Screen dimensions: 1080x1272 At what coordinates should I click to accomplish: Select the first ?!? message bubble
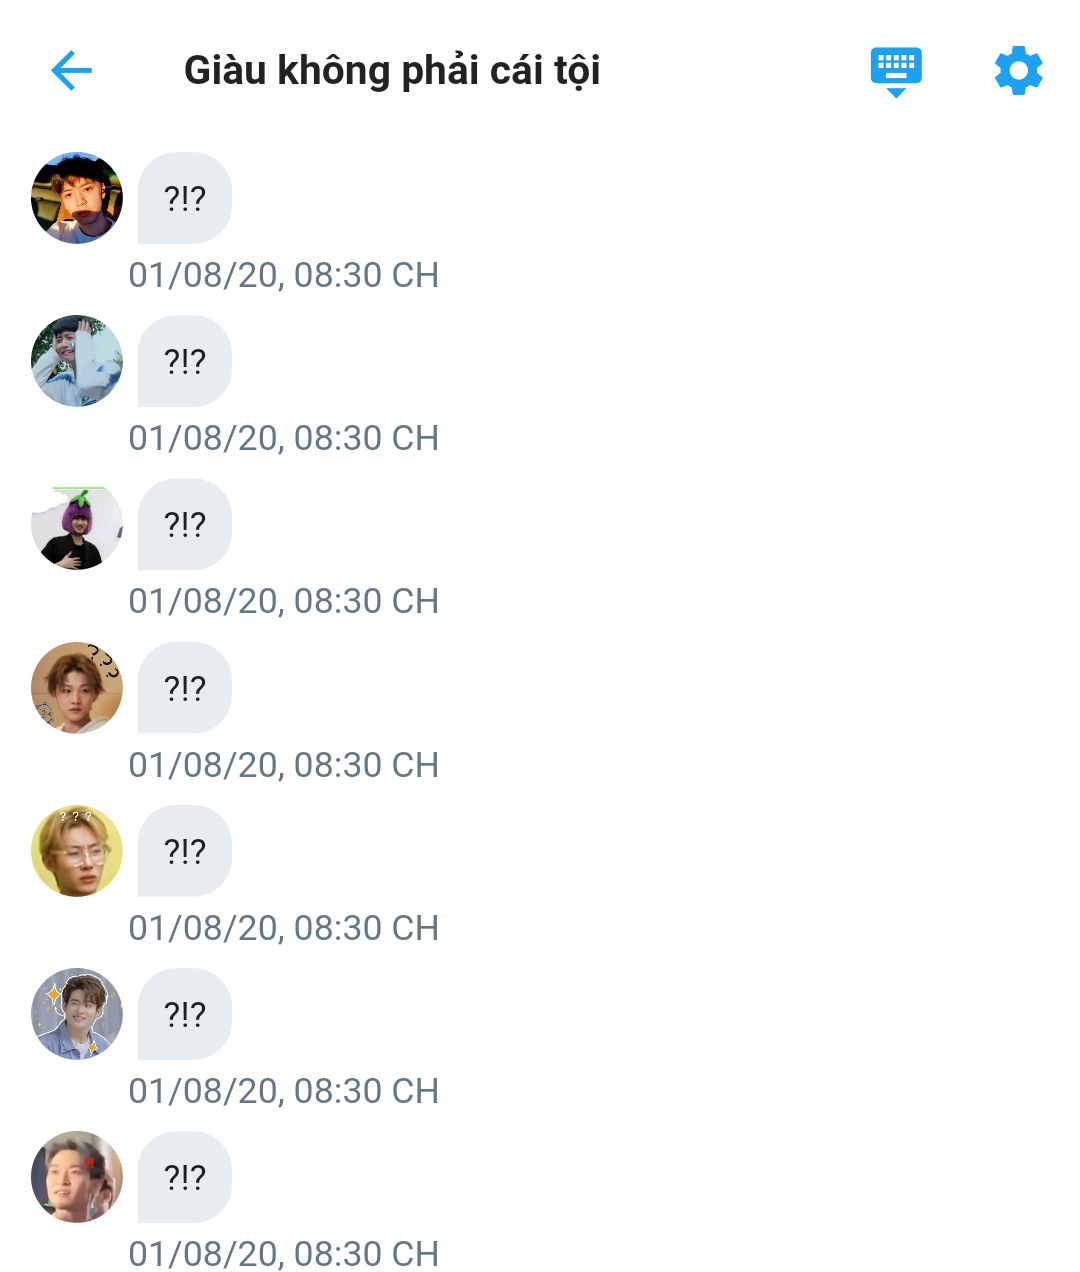pos(185,198)
